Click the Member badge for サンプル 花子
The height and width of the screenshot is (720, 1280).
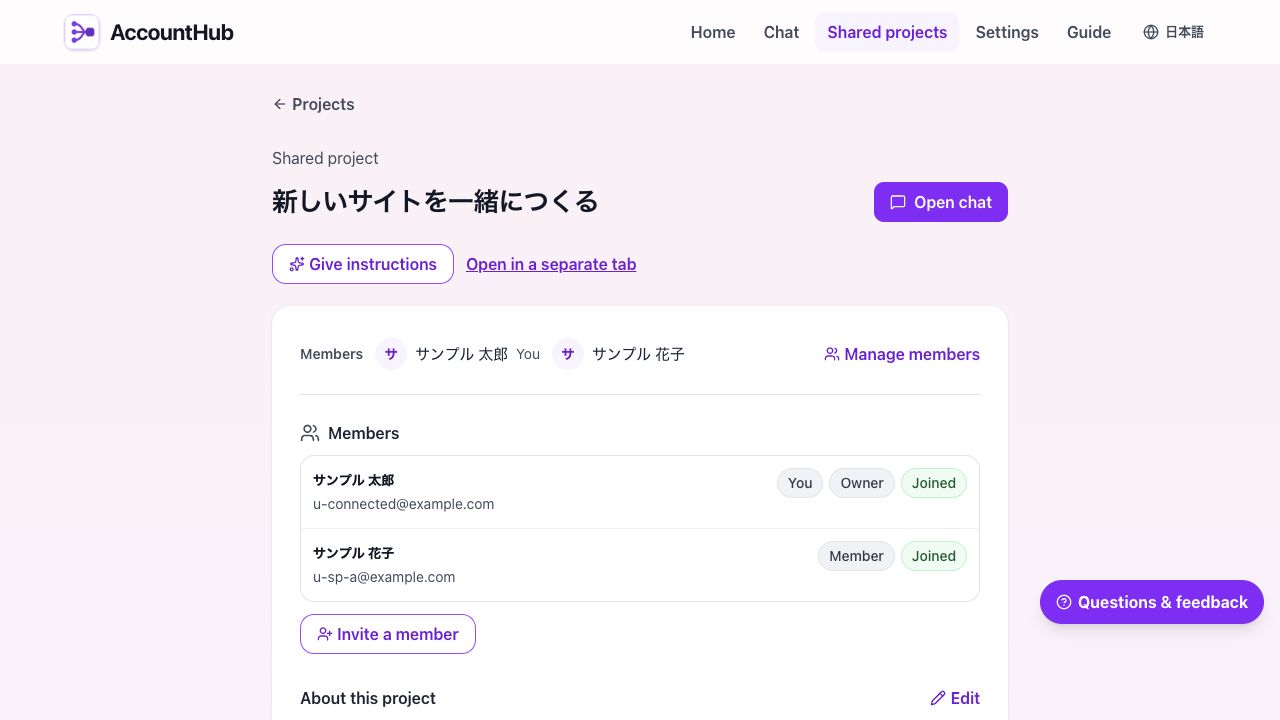(x=857, y=556)
